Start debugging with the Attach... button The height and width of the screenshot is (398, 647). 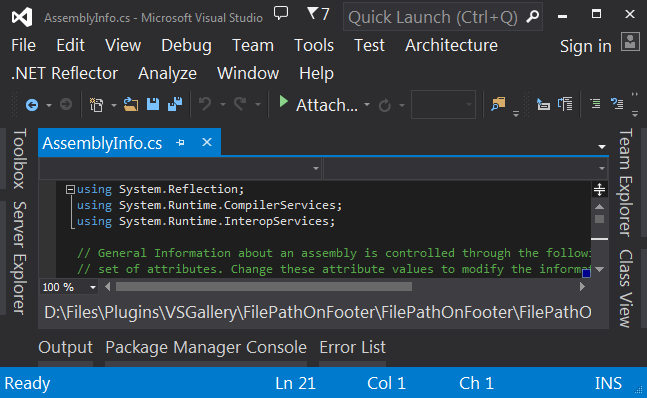pyautogui.click(x=318, y=105)
